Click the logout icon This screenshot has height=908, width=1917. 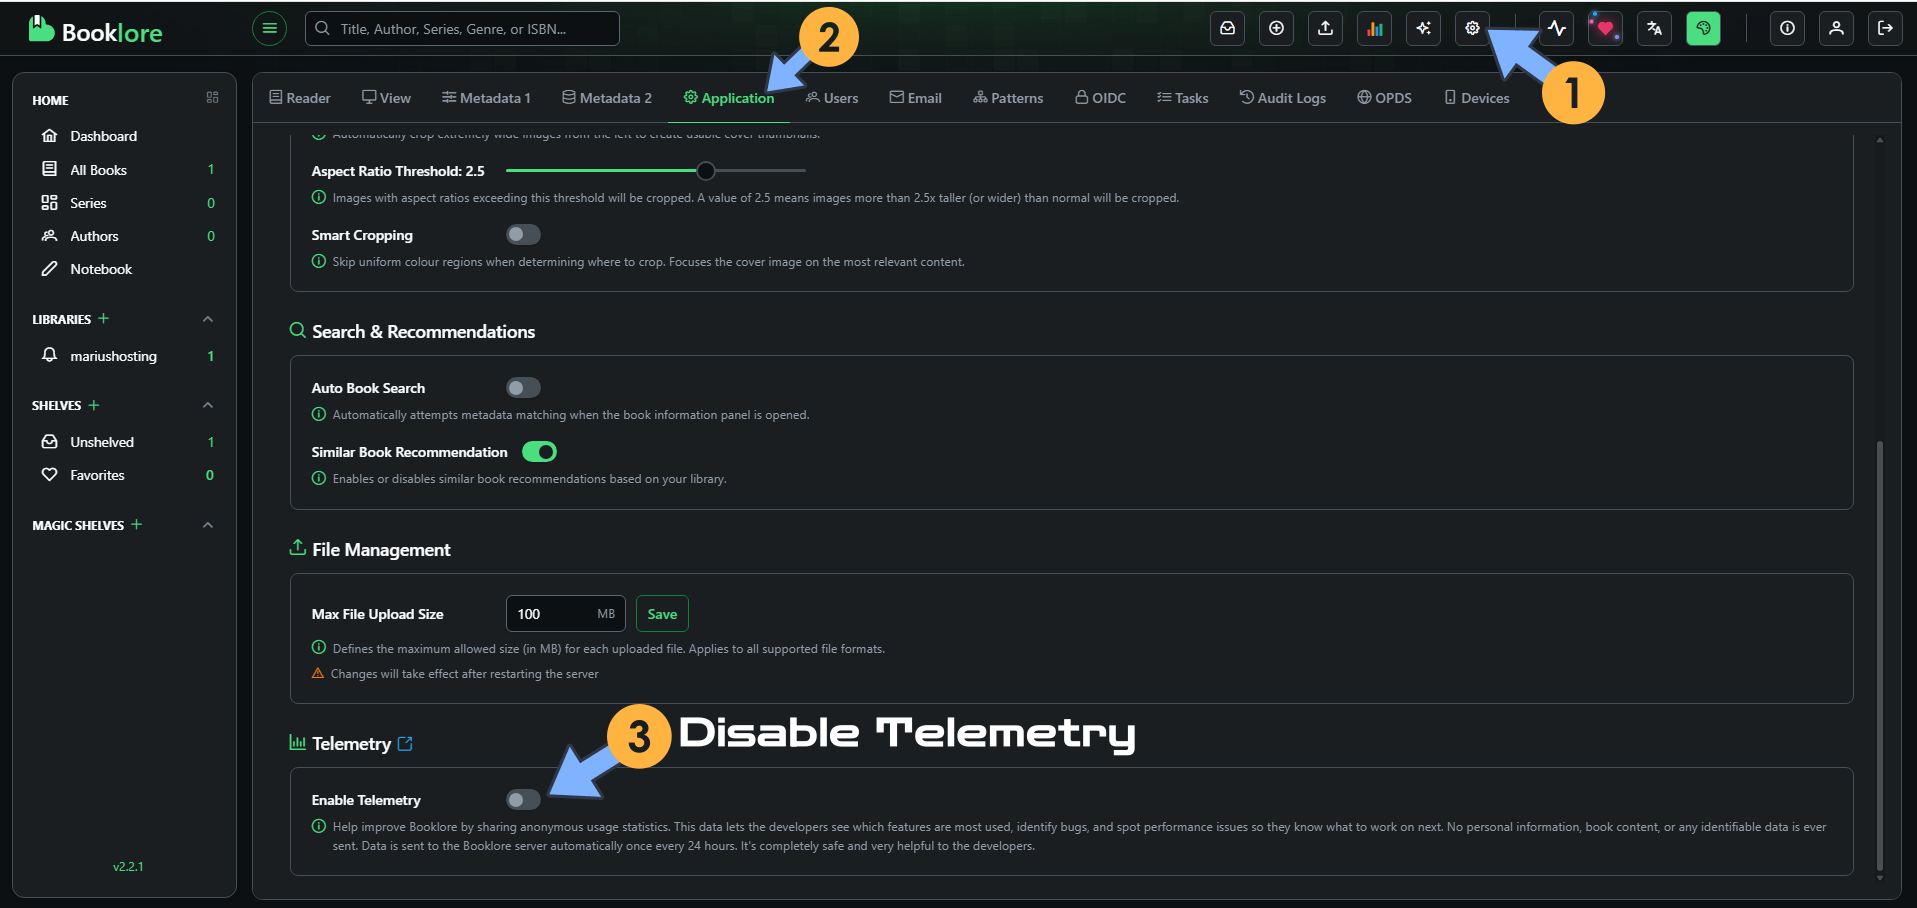1884,28
